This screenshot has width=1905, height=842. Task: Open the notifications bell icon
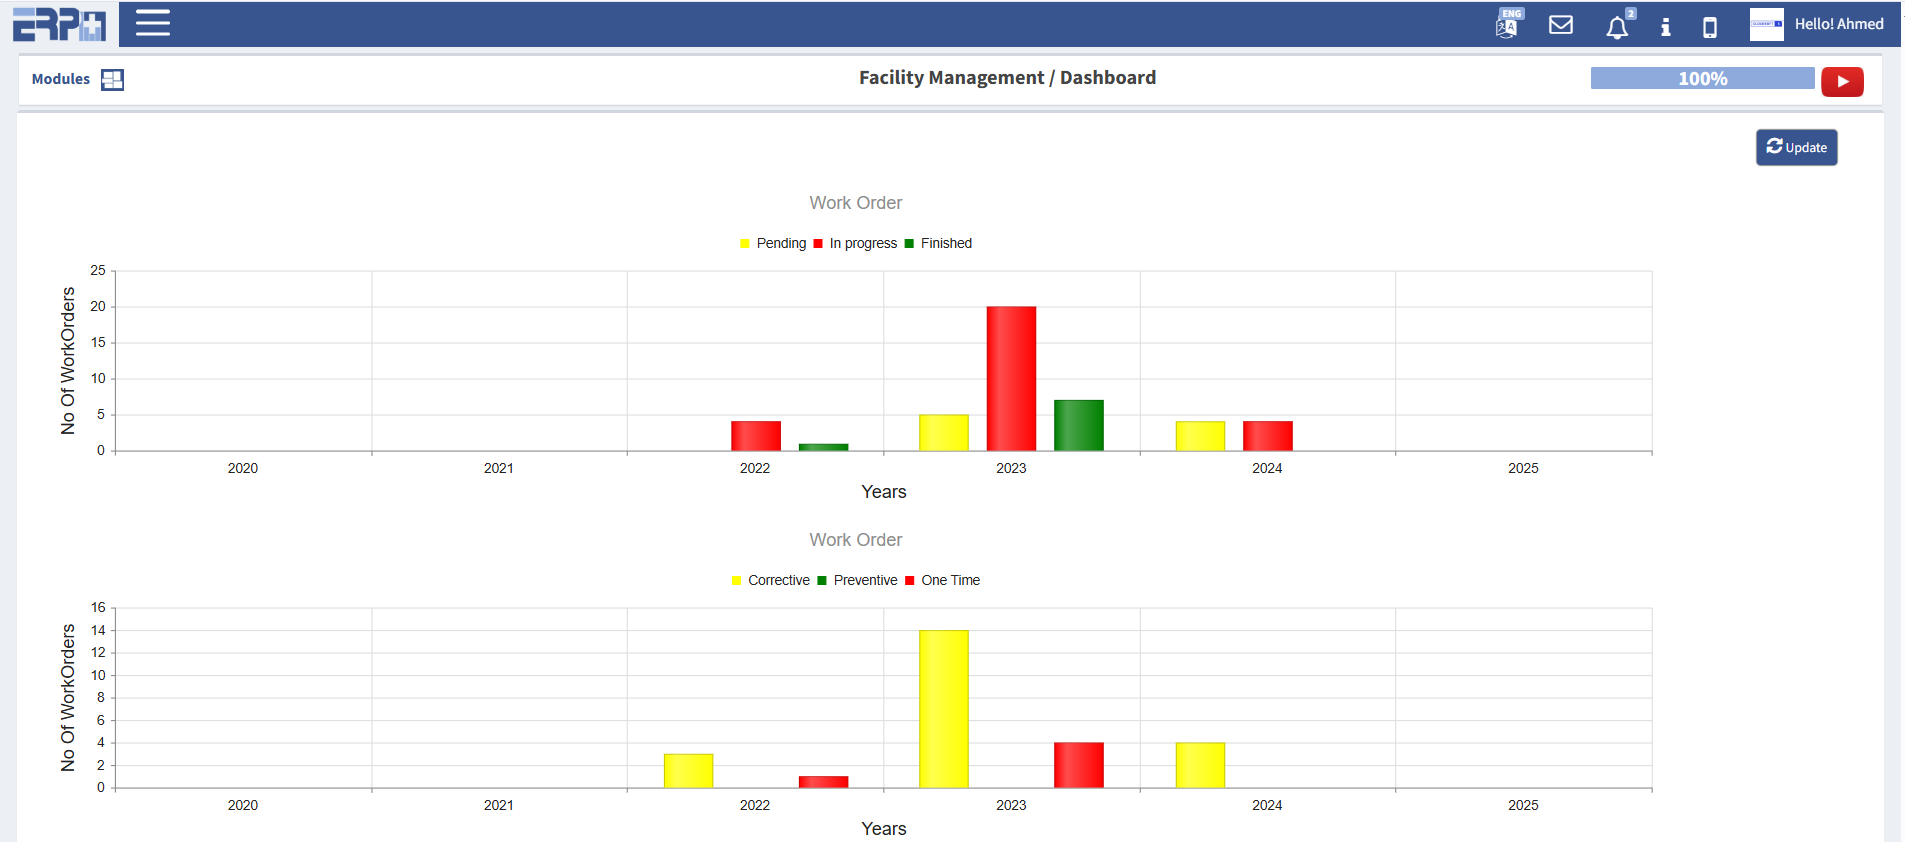tap(1616, 27)
